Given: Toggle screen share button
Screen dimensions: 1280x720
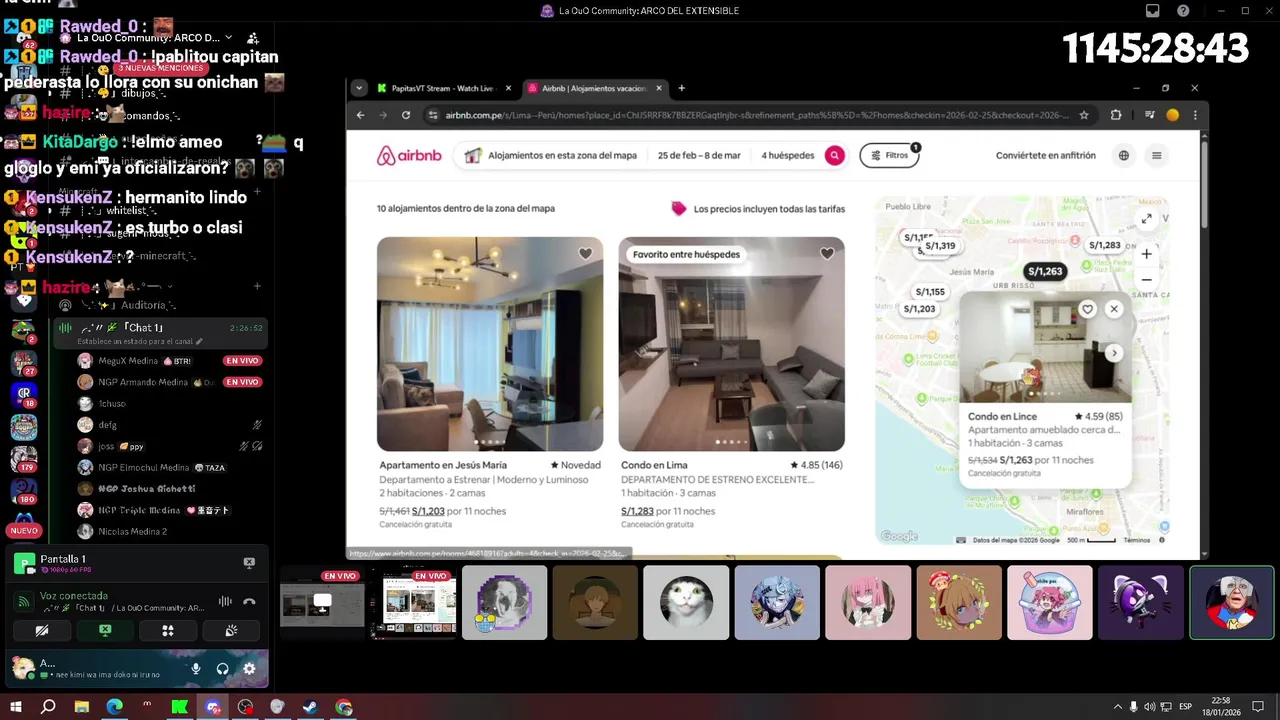Looking at the screenshot, I should point(105,631).
